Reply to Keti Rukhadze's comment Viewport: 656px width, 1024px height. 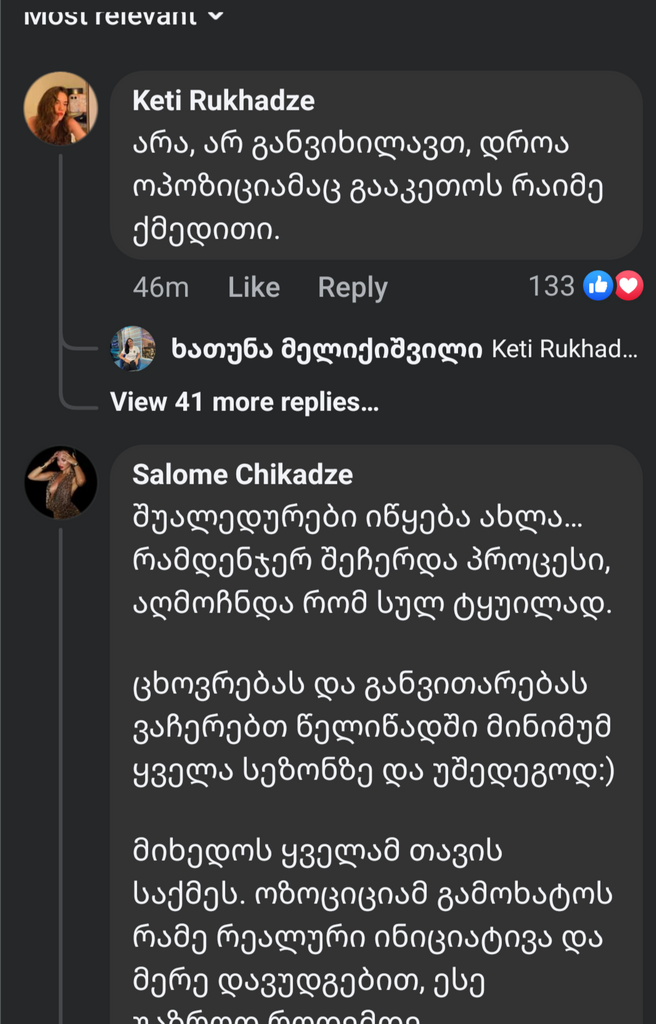pyautogui.click(x=352, y=287)
